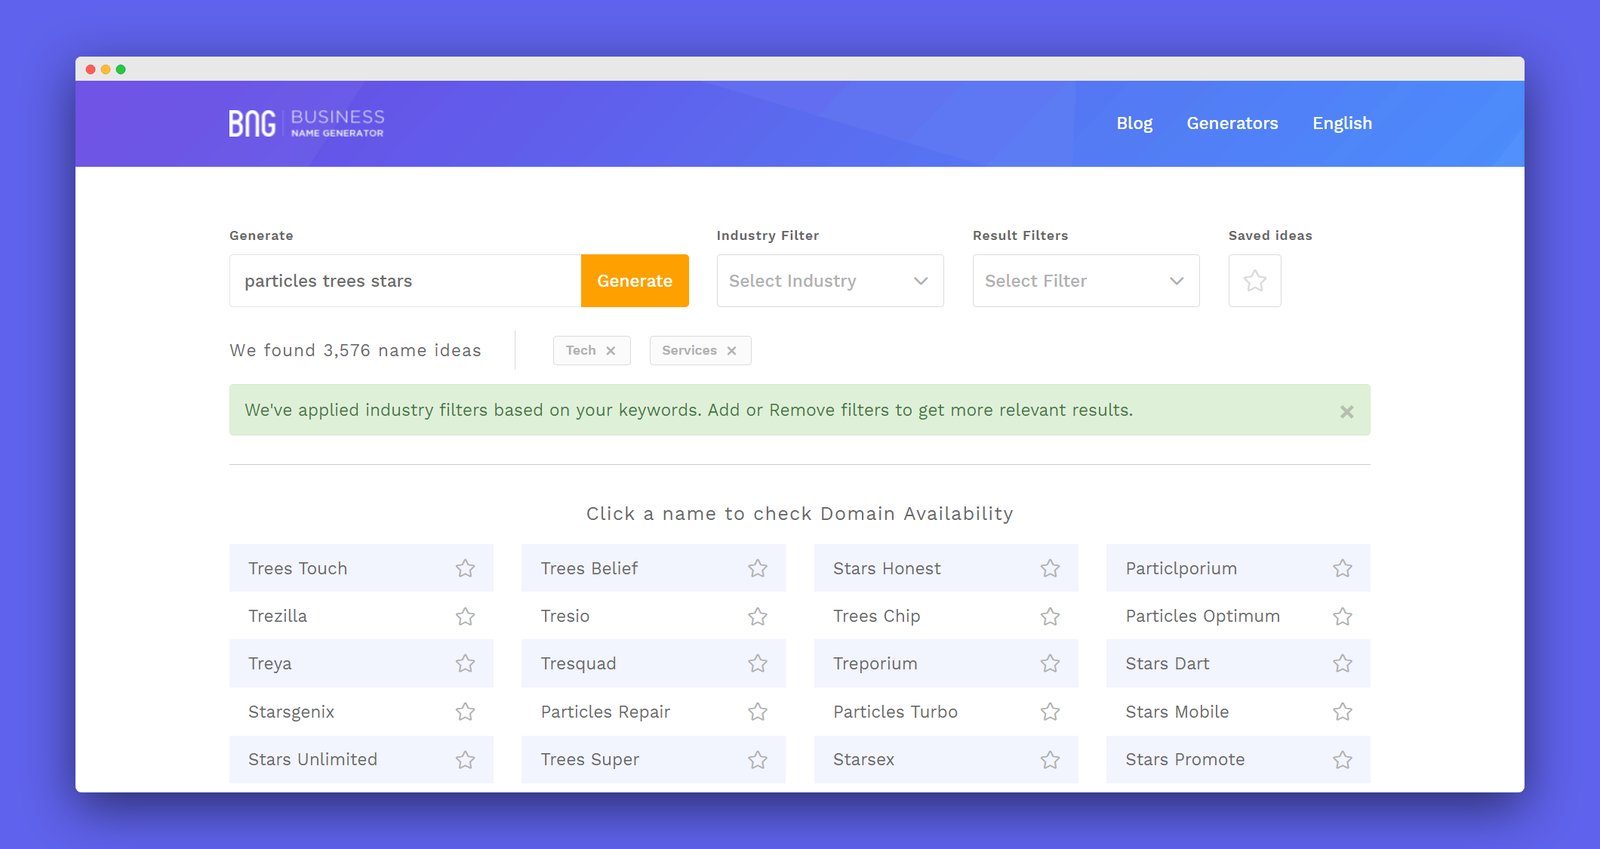1600x849 pixels.
Task: Star the Particlporium name
Action: pos(1342,568)
